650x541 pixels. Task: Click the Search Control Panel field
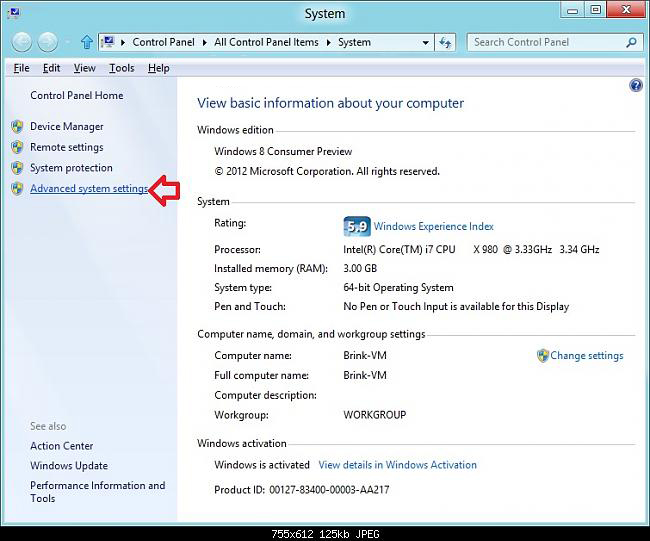[555, 42]
